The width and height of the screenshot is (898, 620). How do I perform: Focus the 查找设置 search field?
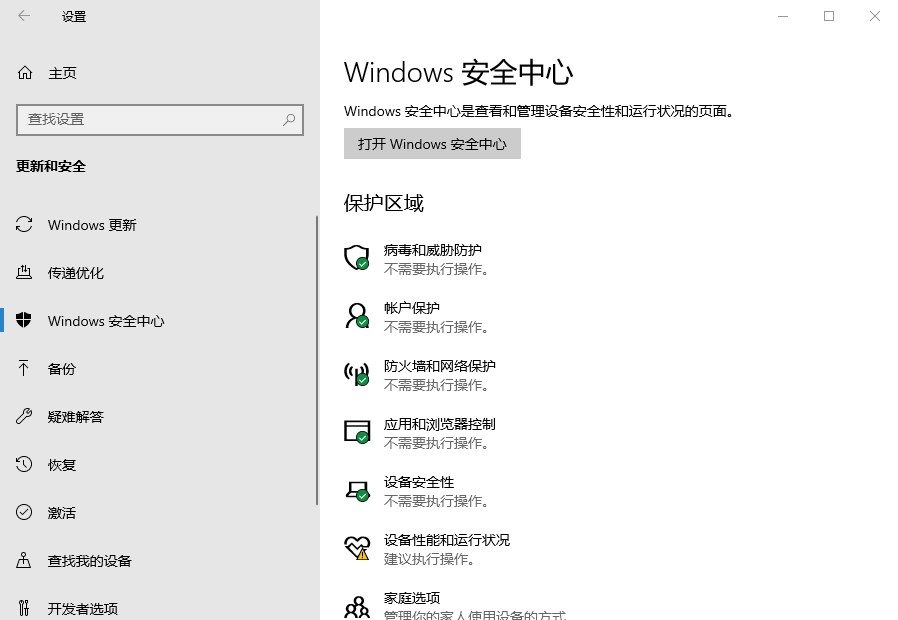click(160, 120)
